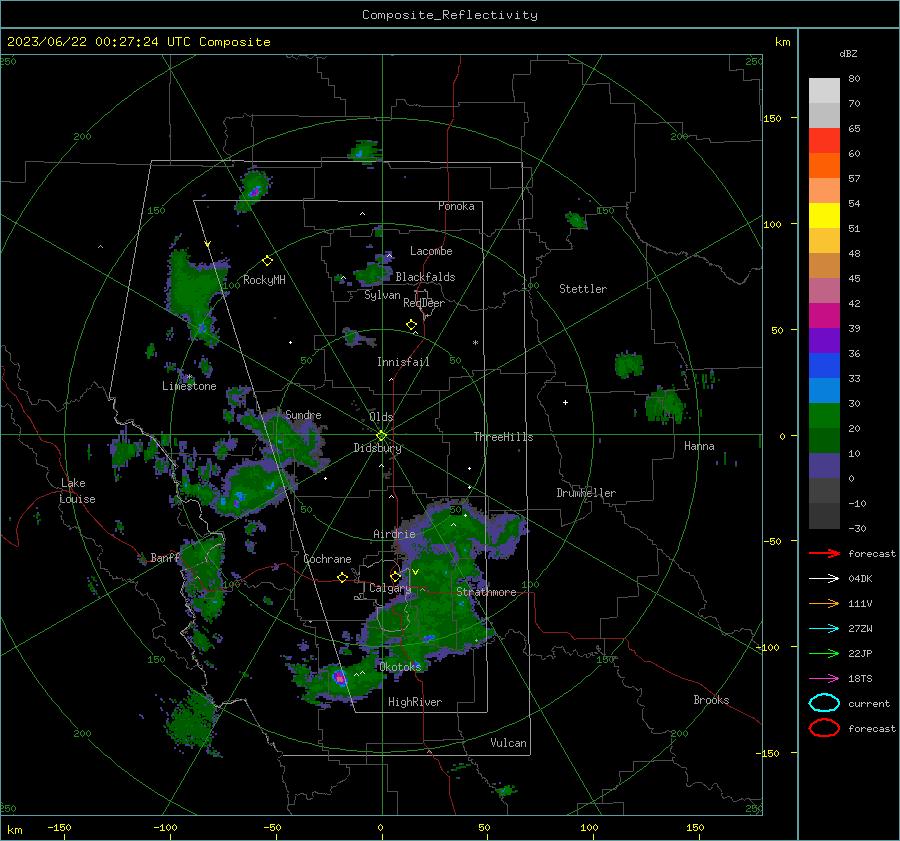Click the Blackfalds town label
Image resolution: width=900 pixels, height=841 pixels.
pyautogui.click(x=425, y=277)
